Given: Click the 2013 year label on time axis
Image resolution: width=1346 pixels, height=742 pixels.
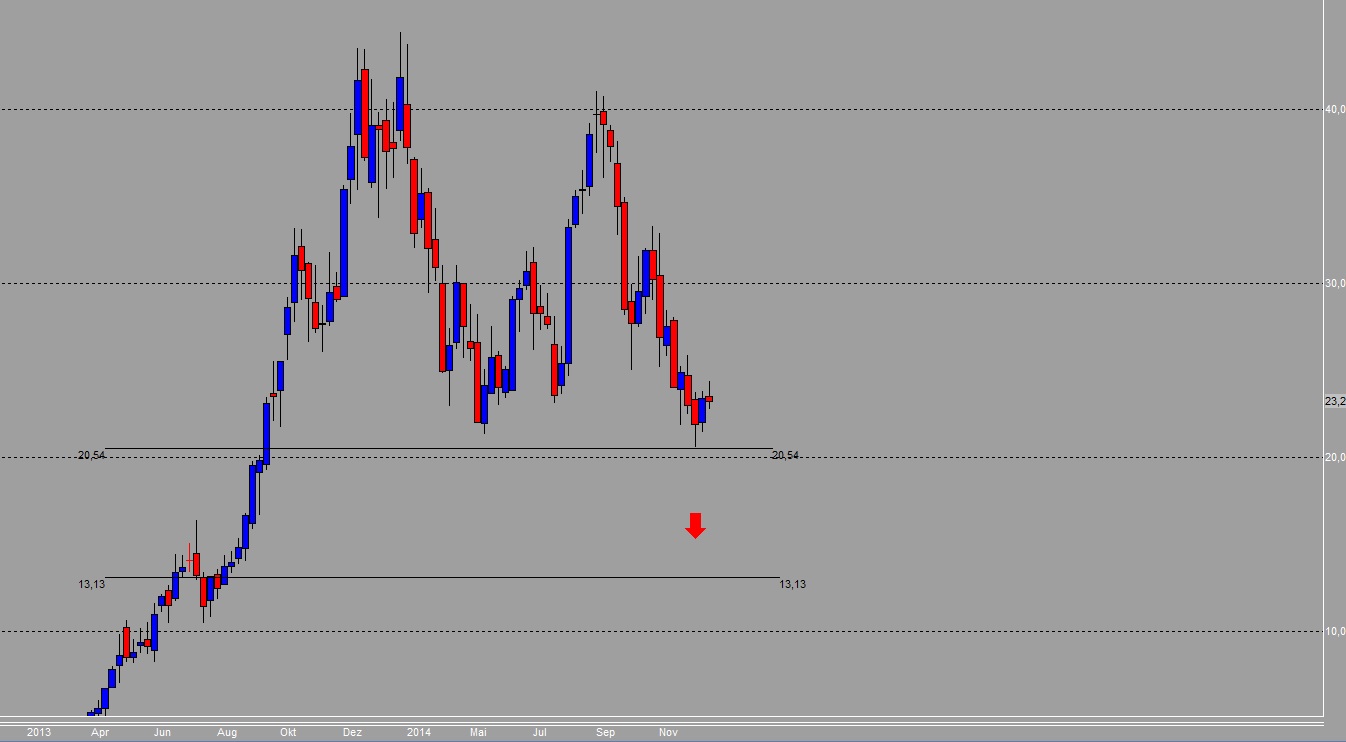Looking at the screenshot, I should tap(38, 732).
